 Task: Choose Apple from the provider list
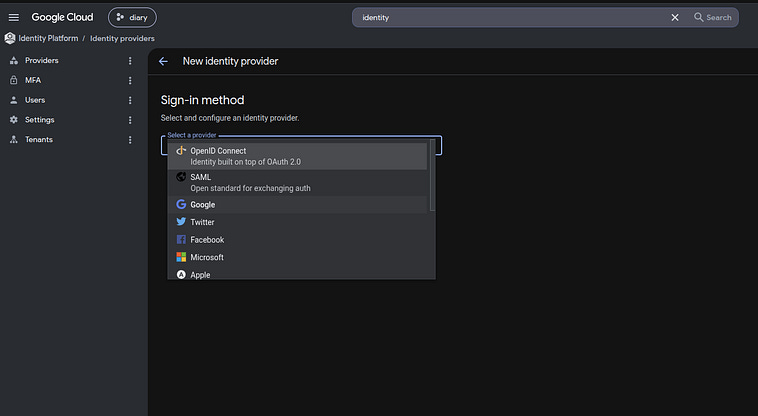click(297, 273)
